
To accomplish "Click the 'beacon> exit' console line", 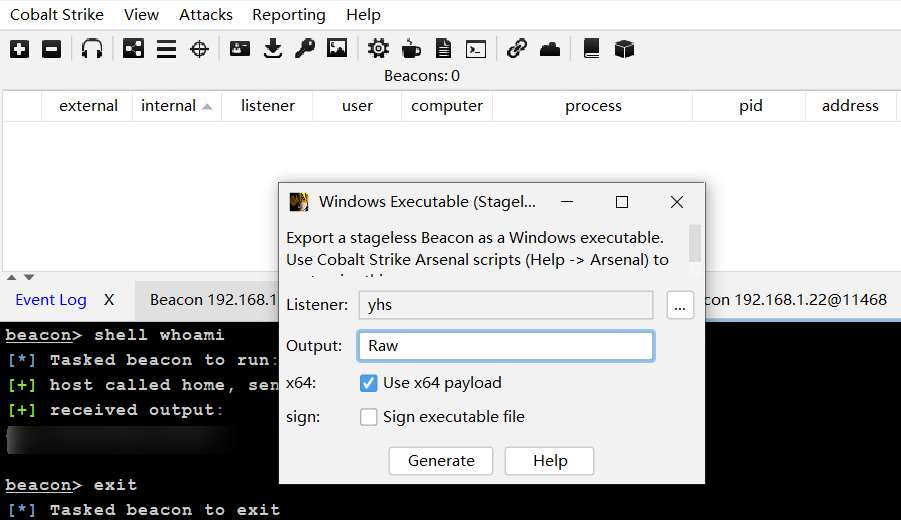I will click(71, 485).
